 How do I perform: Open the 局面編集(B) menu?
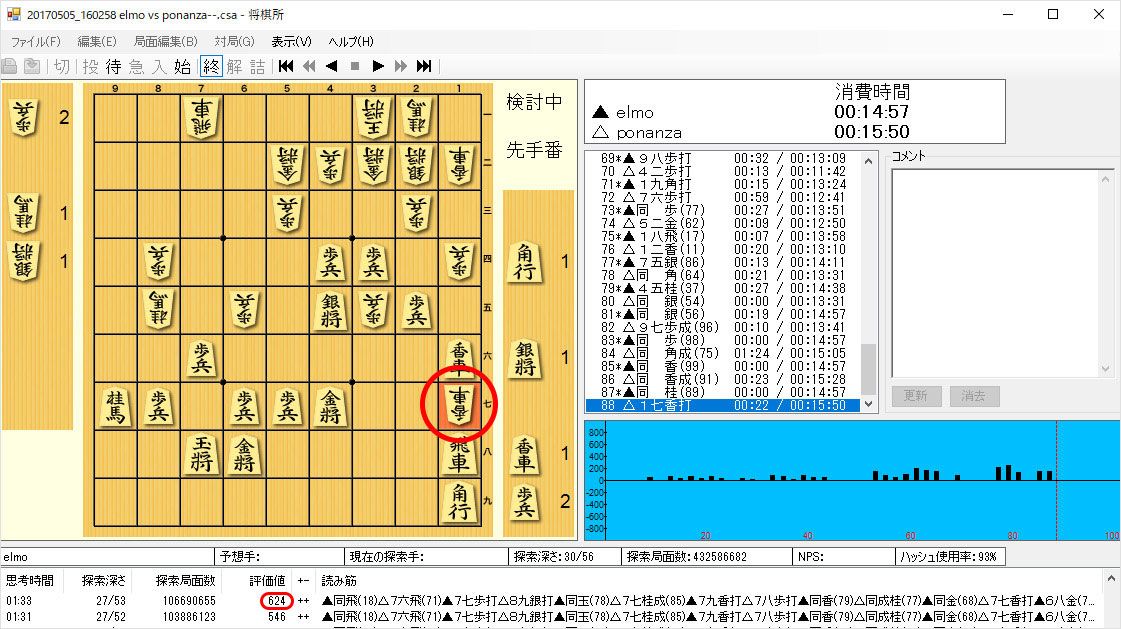165,41
